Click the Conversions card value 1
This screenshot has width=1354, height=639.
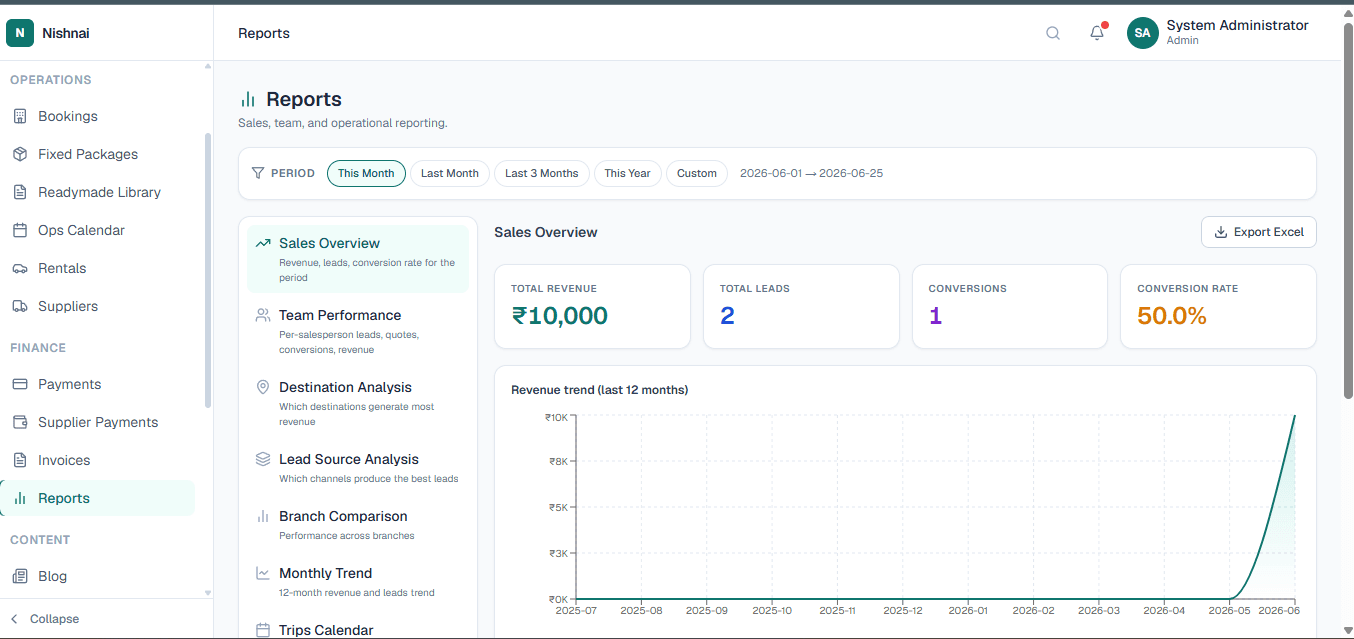935,316
